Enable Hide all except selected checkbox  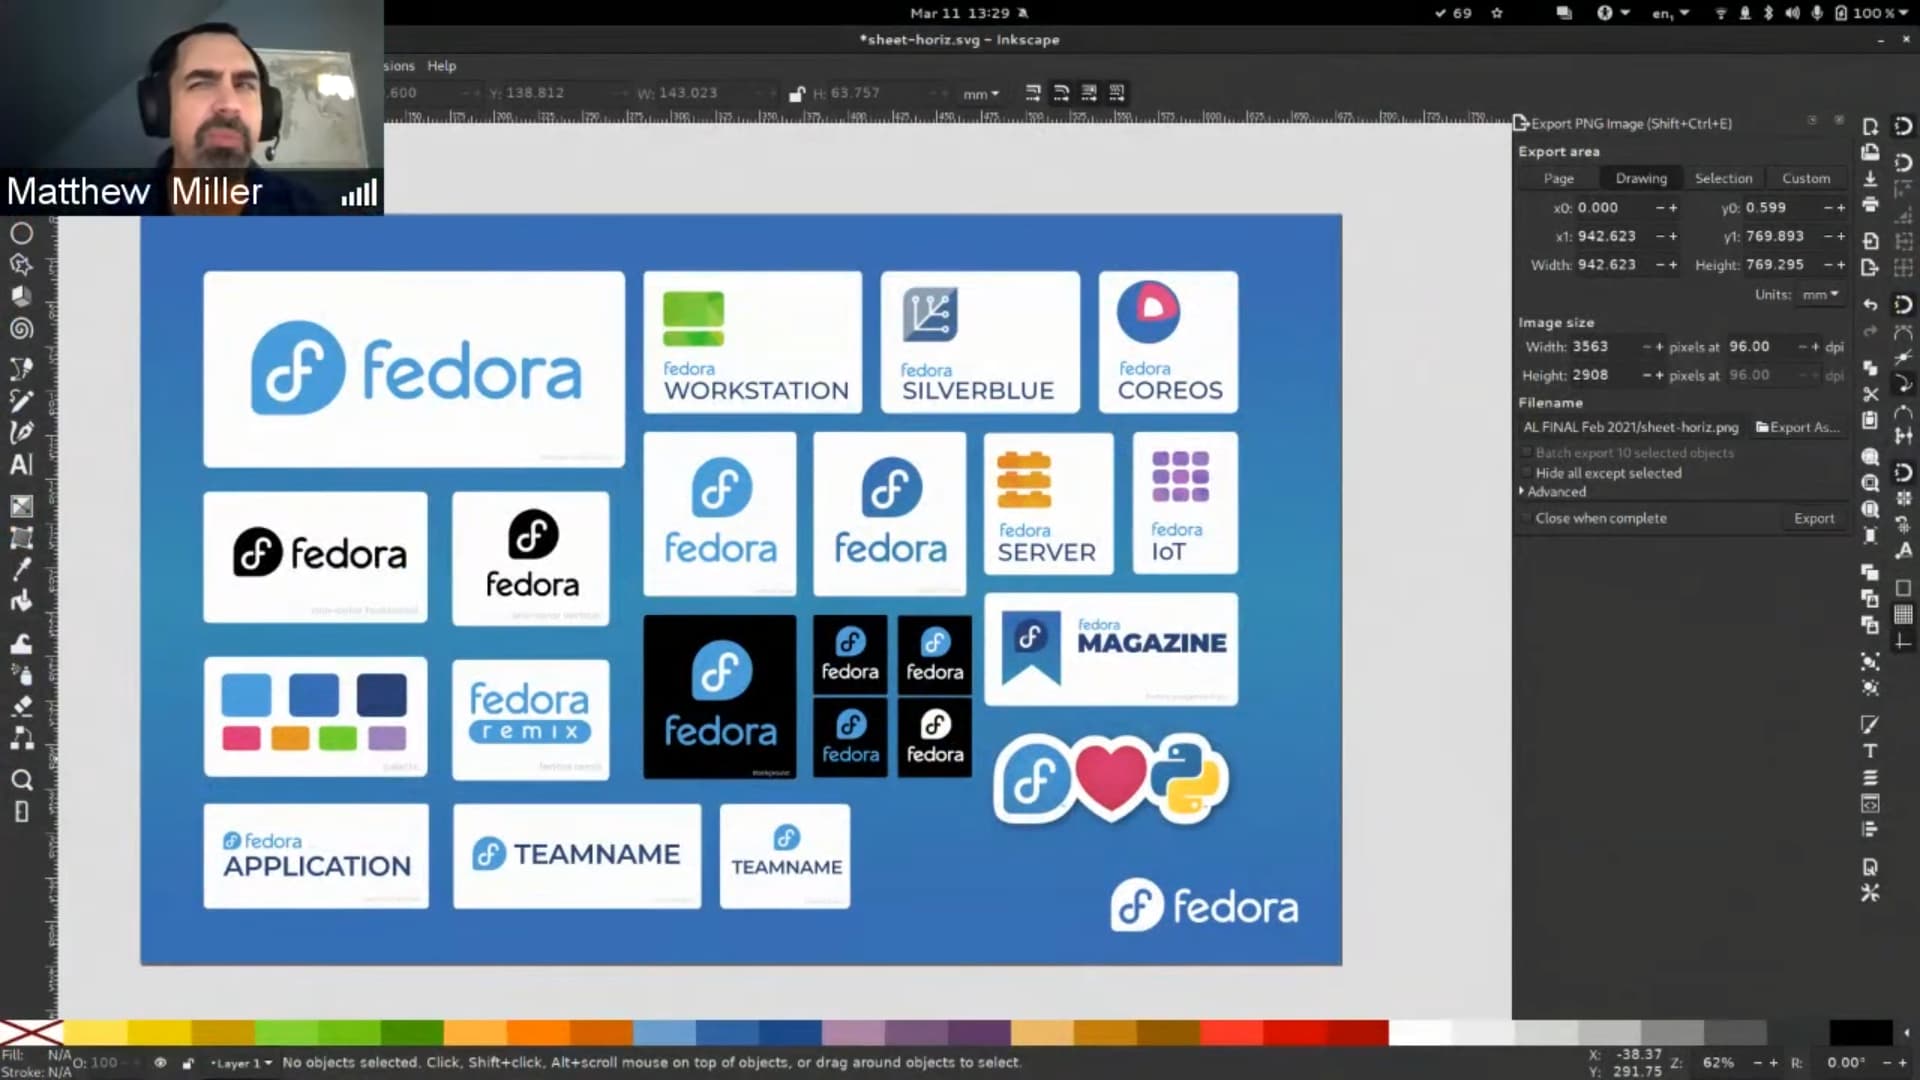tap(1527, 473)
